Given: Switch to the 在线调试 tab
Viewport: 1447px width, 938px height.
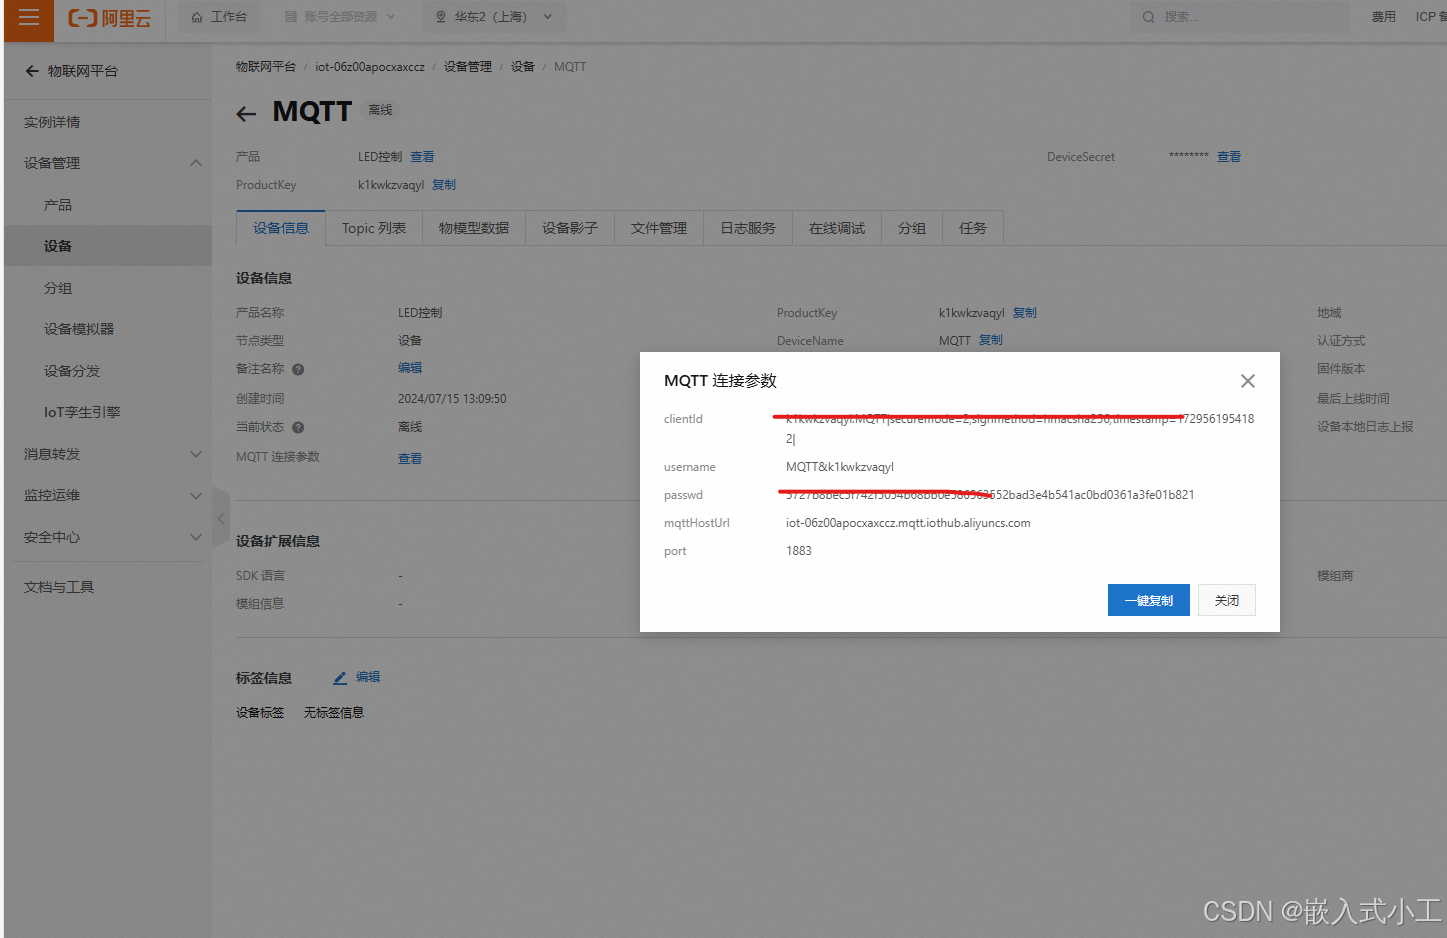Looking at the screenshot, I should point(836,228).
